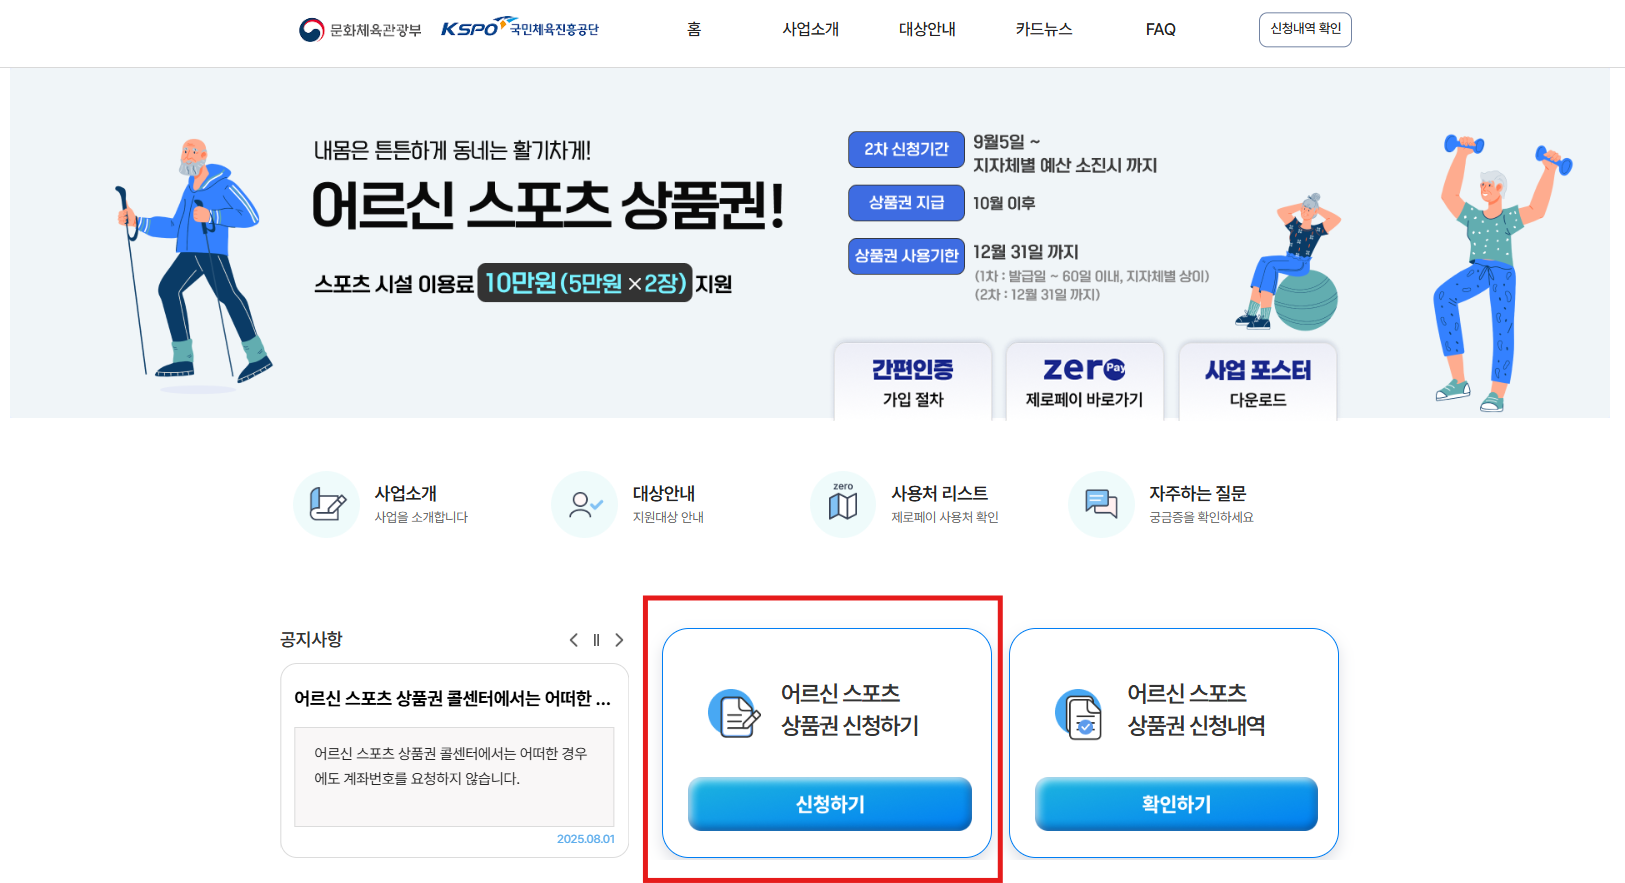Click the 어르신 스포츠 상품권! banner headline

point(547,207)
